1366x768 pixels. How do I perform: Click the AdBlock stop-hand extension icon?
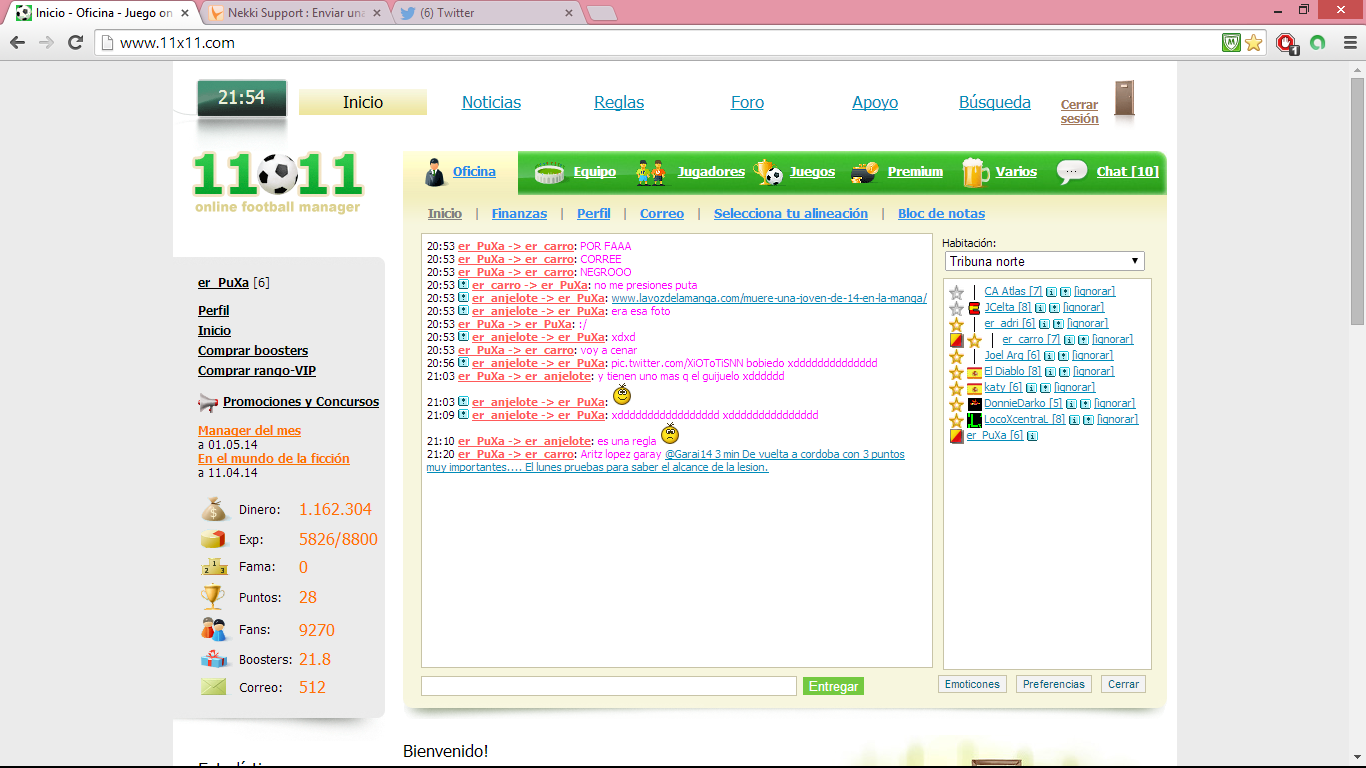1286,43
